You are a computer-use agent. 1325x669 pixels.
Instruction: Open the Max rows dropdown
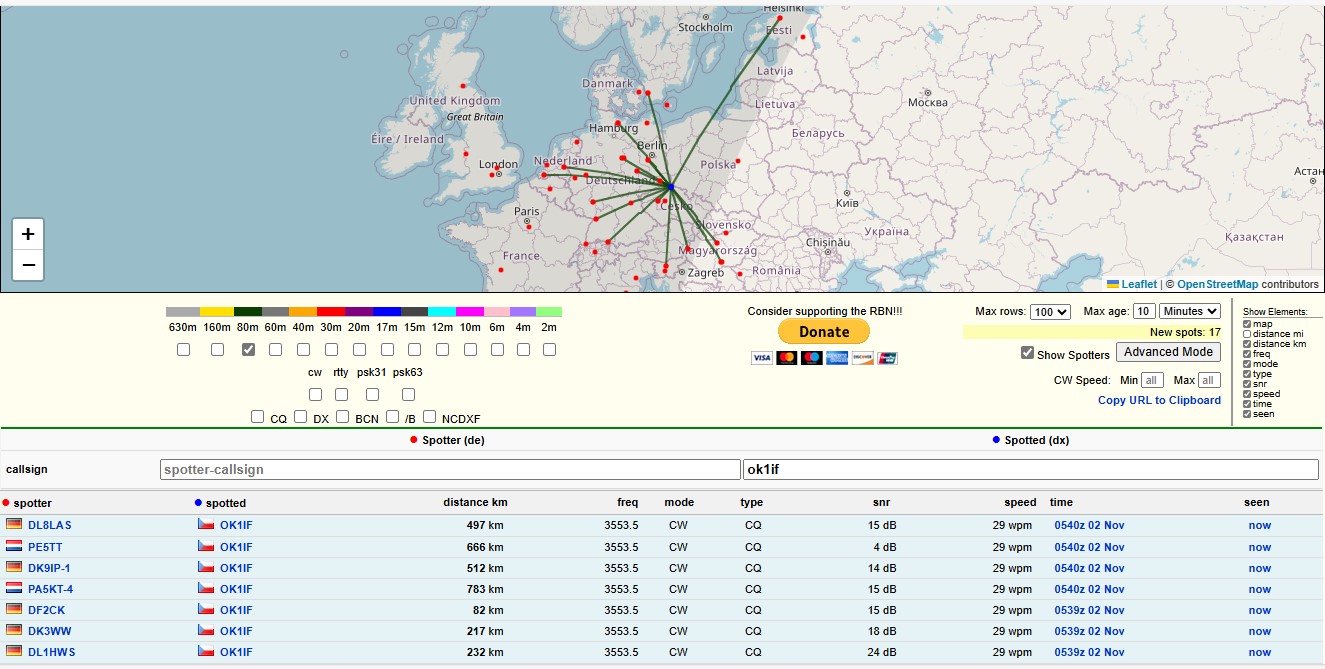[x=1050, y=312]
